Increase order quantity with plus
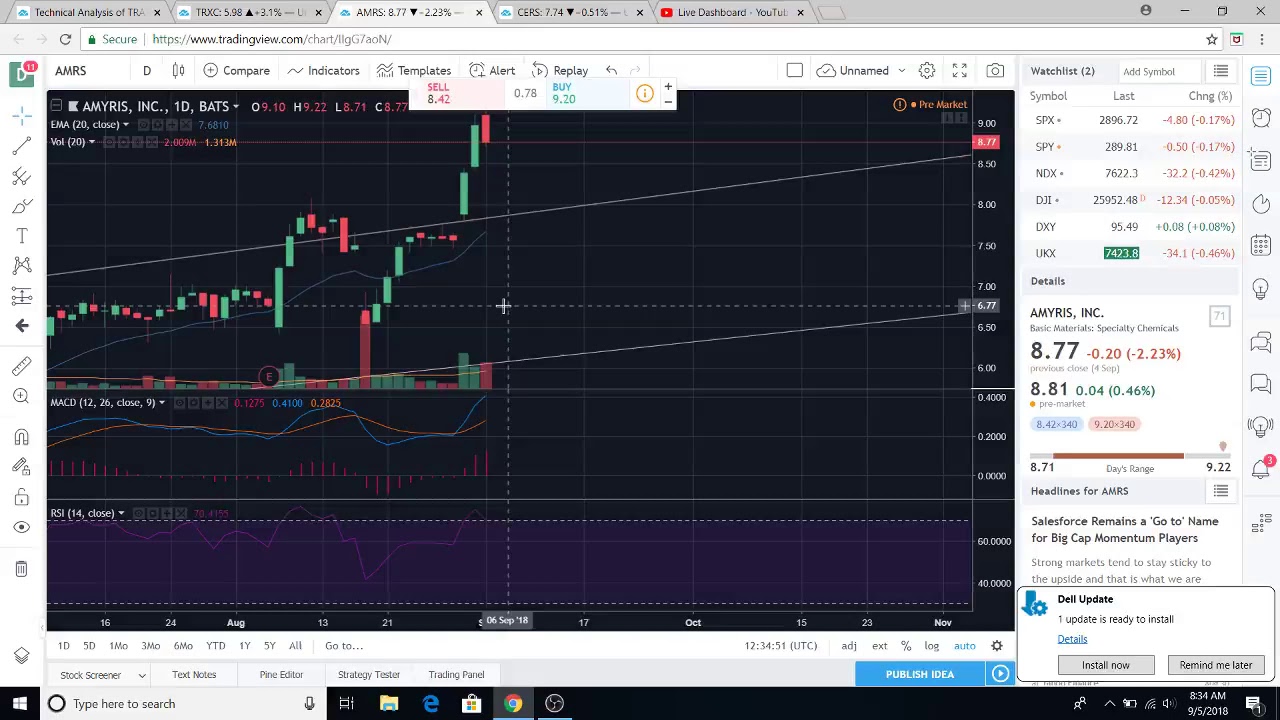 [668, 87]
